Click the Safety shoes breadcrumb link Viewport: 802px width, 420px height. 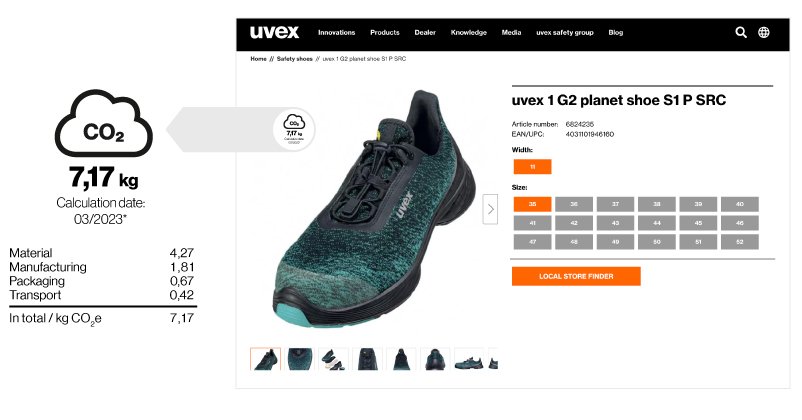point(295,59)
